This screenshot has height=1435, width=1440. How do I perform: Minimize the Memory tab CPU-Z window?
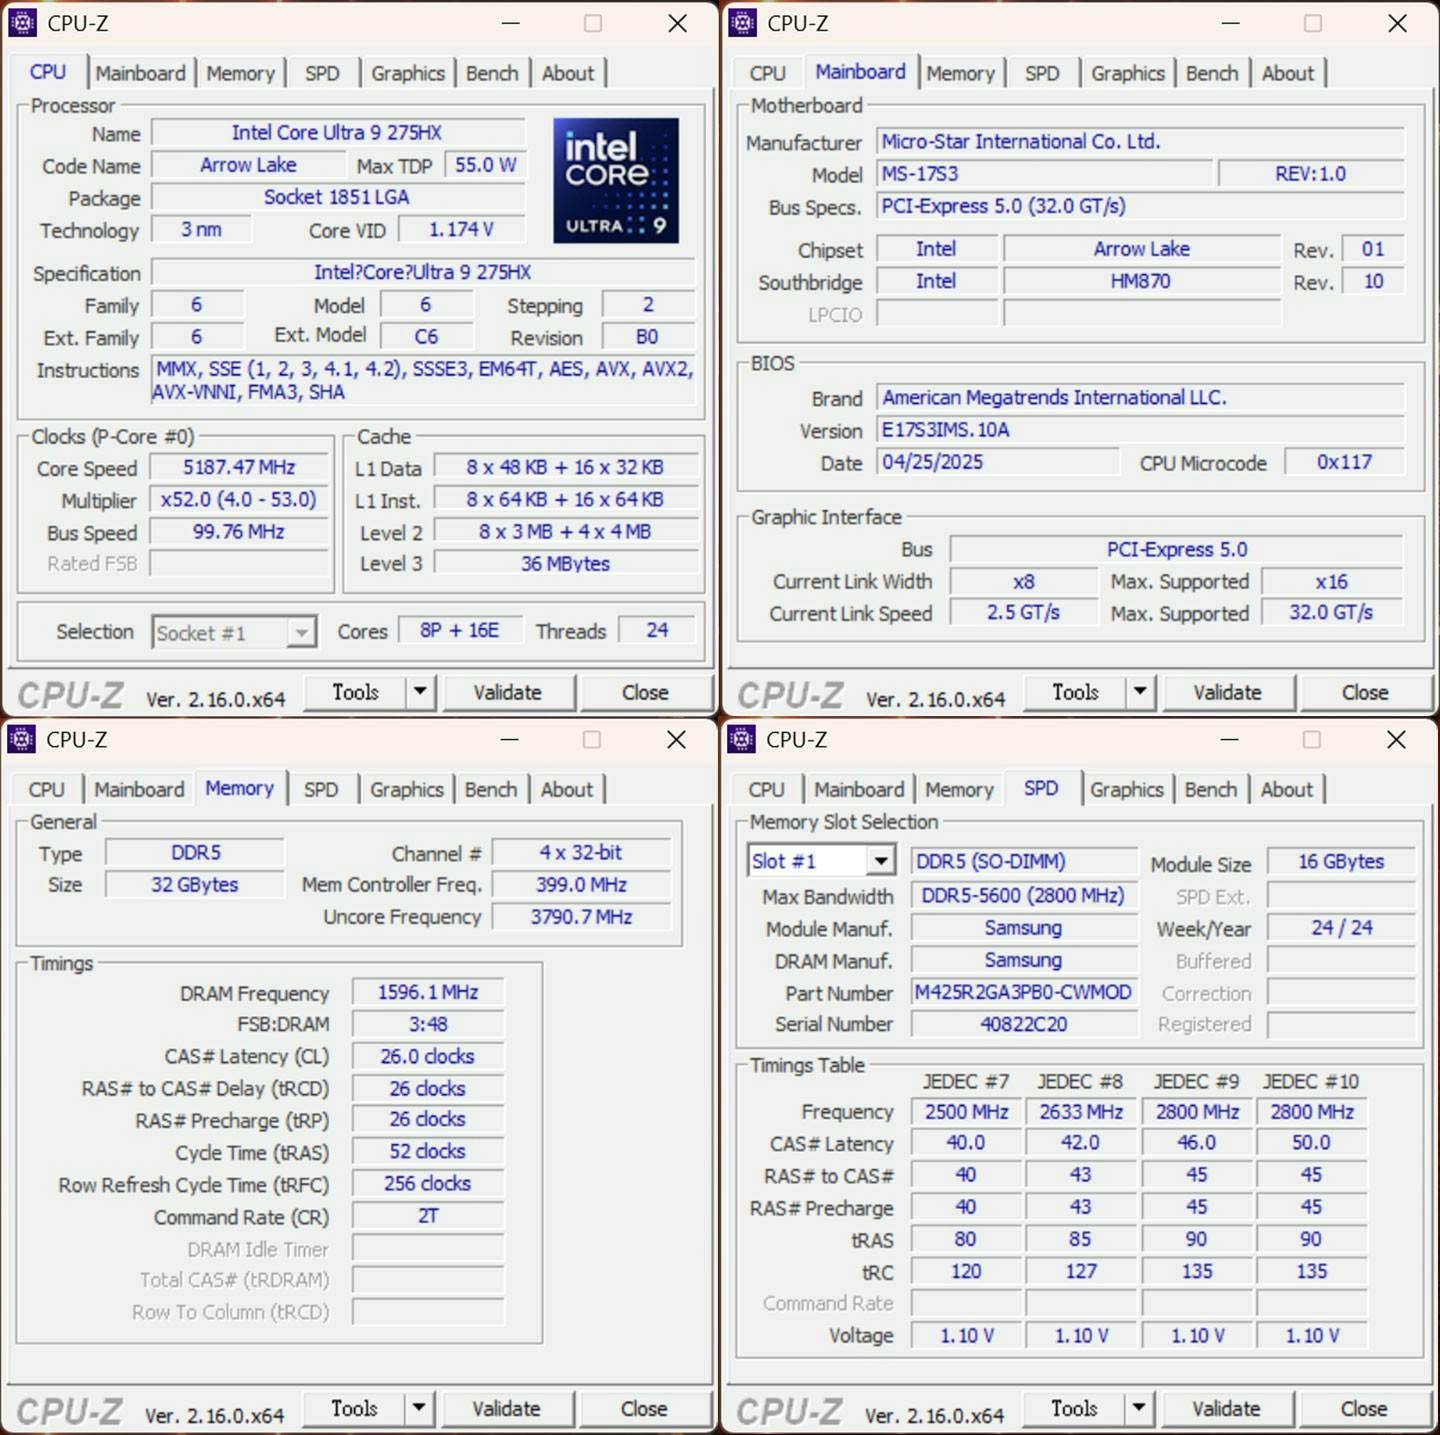tap(510, 739)
